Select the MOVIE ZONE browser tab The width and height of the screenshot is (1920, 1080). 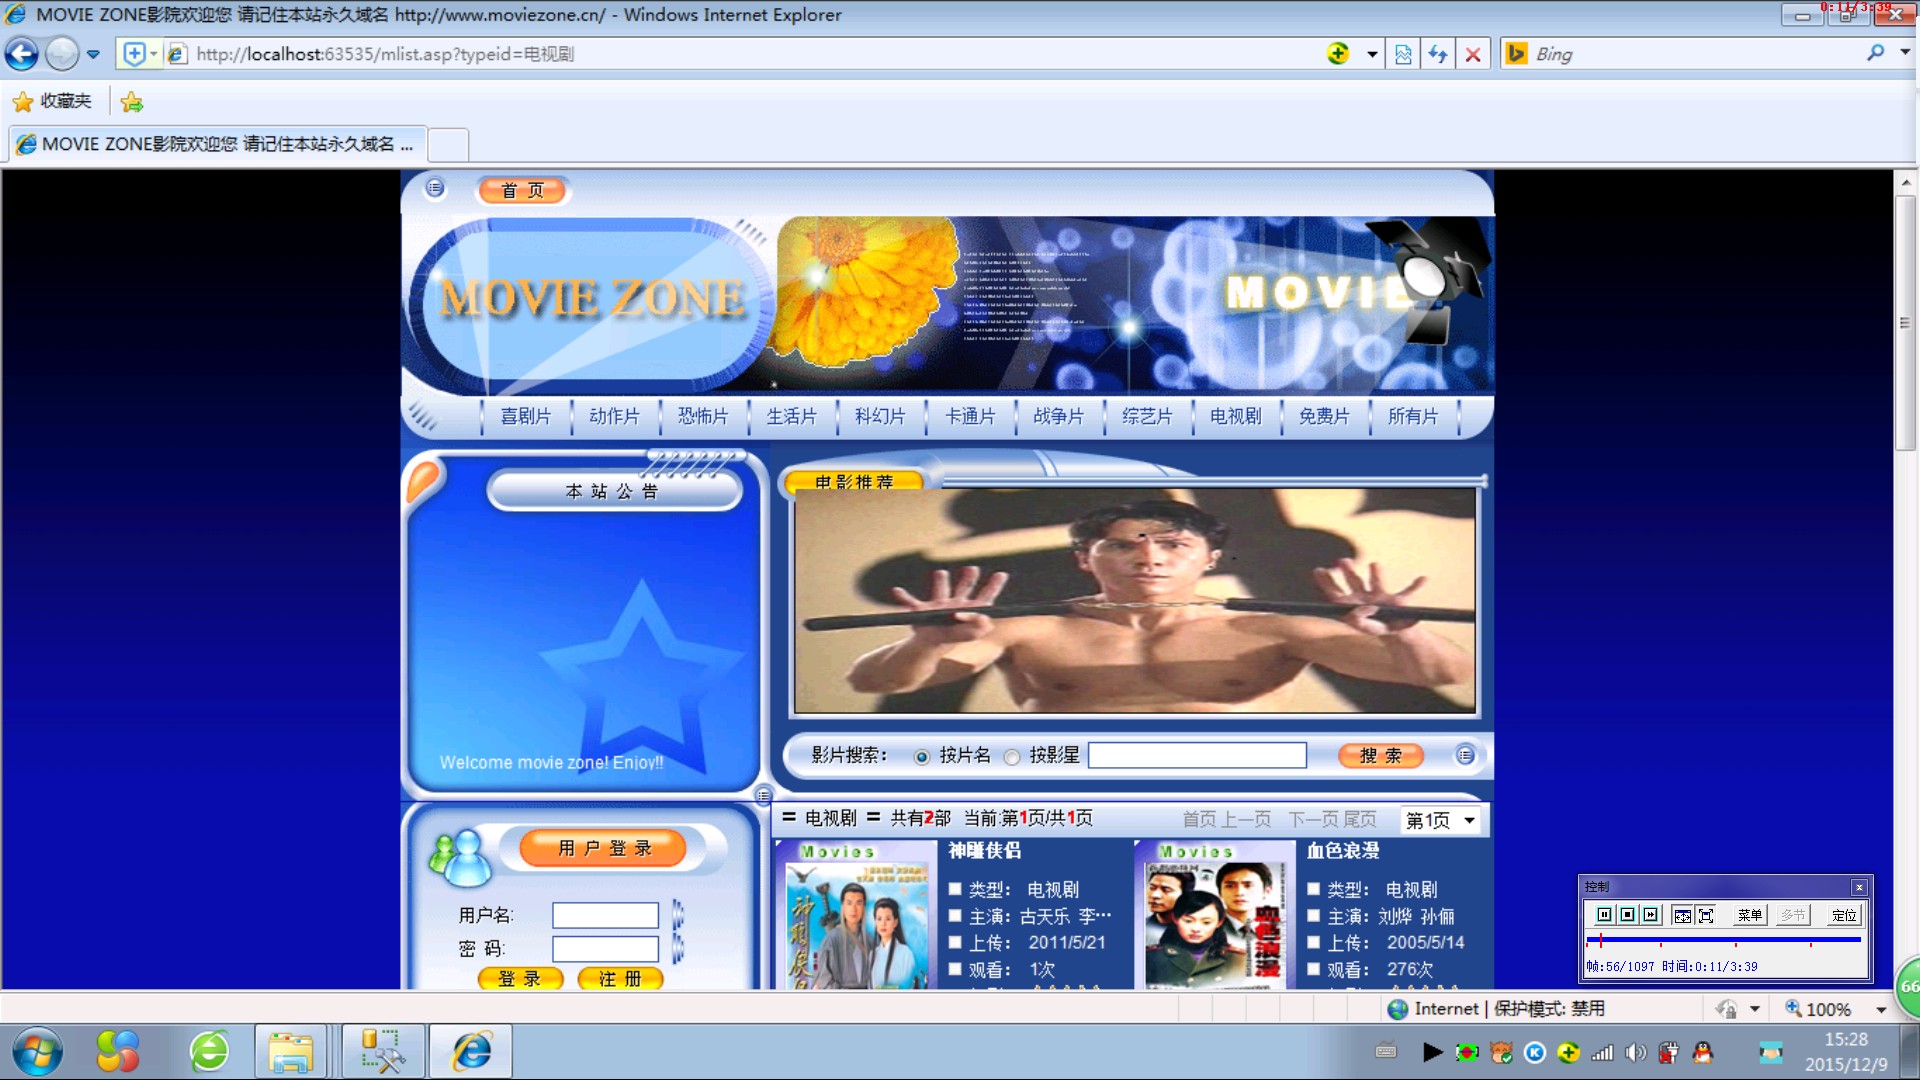218,144
